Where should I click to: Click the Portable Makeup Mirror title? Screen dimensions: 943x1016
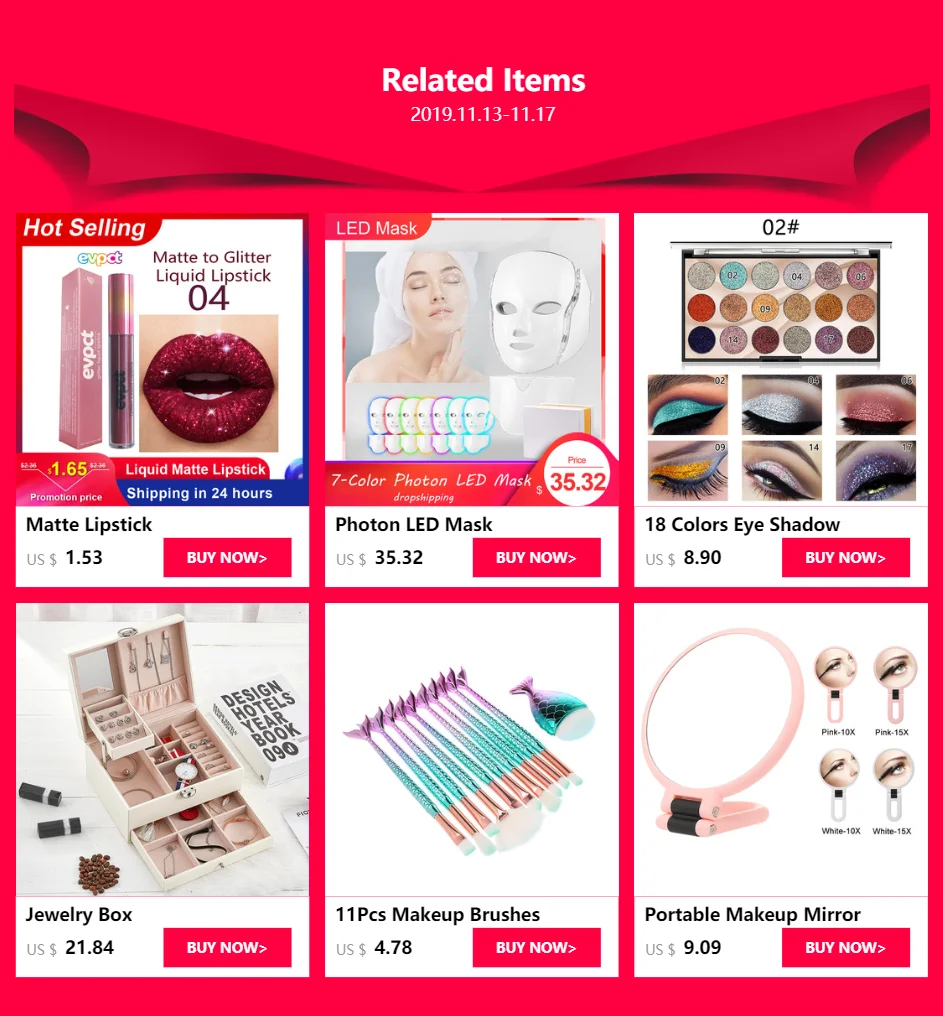pos(752,914)
